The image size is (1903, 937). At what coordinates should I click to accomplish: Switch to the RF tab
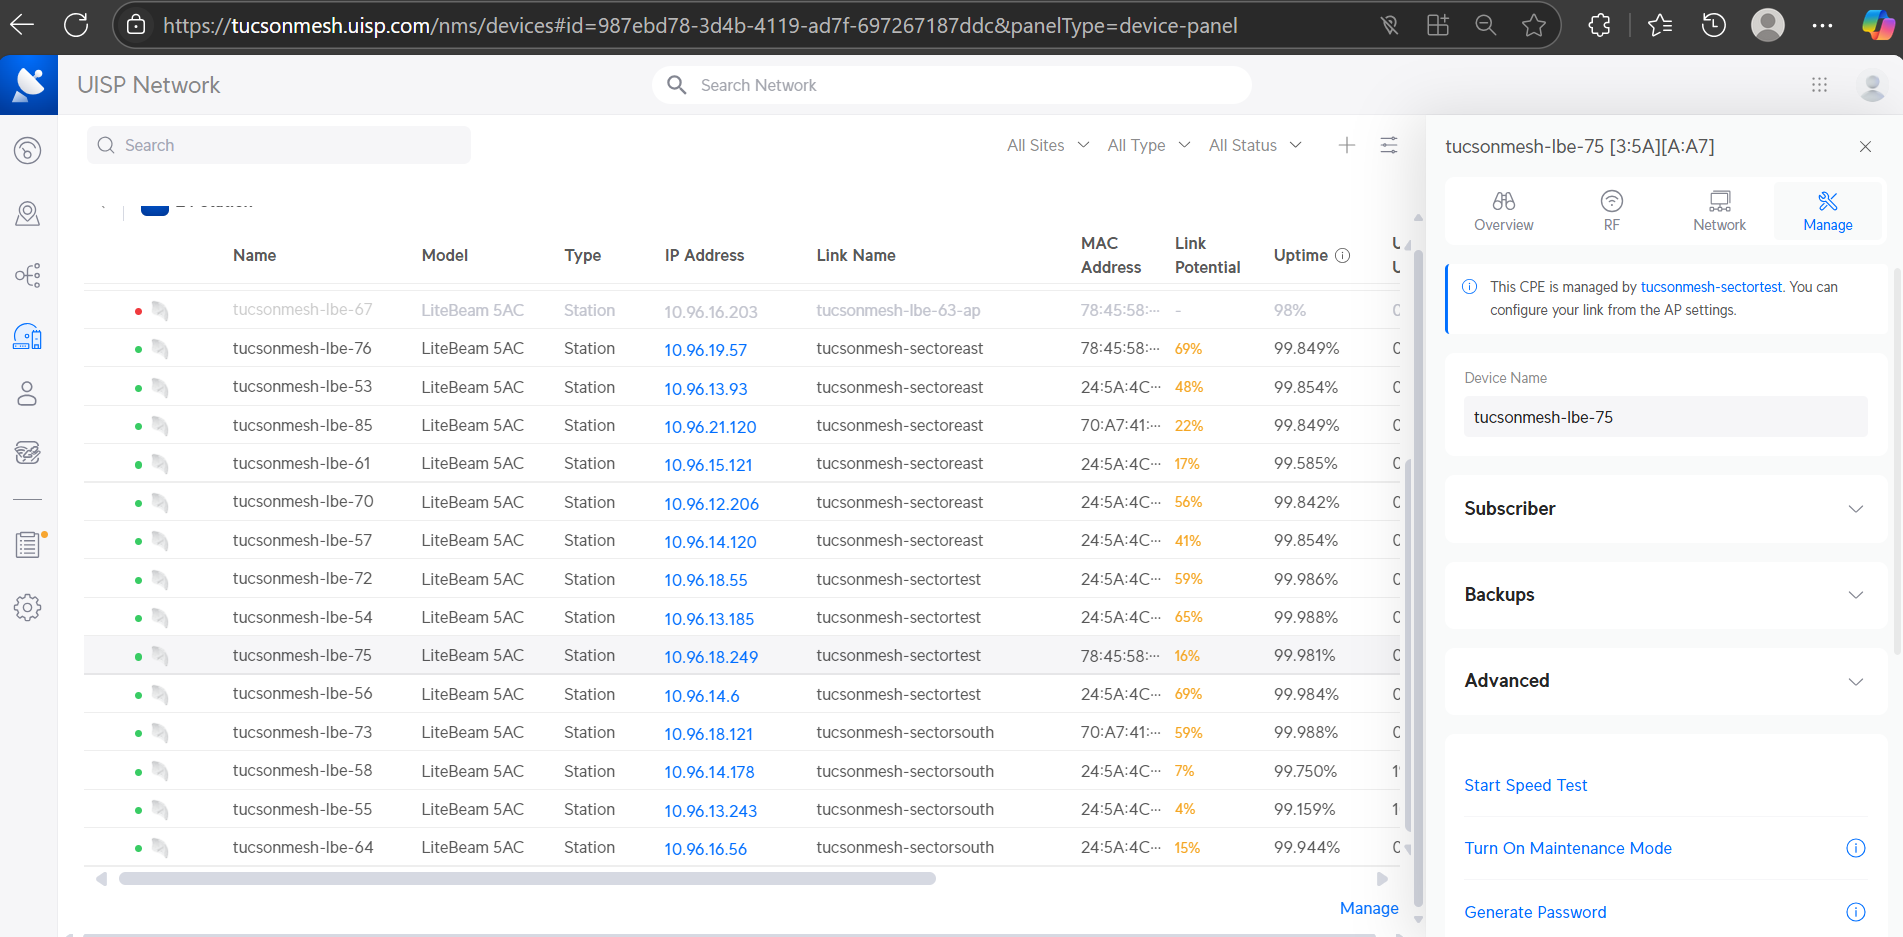[x=1611, y=211]
